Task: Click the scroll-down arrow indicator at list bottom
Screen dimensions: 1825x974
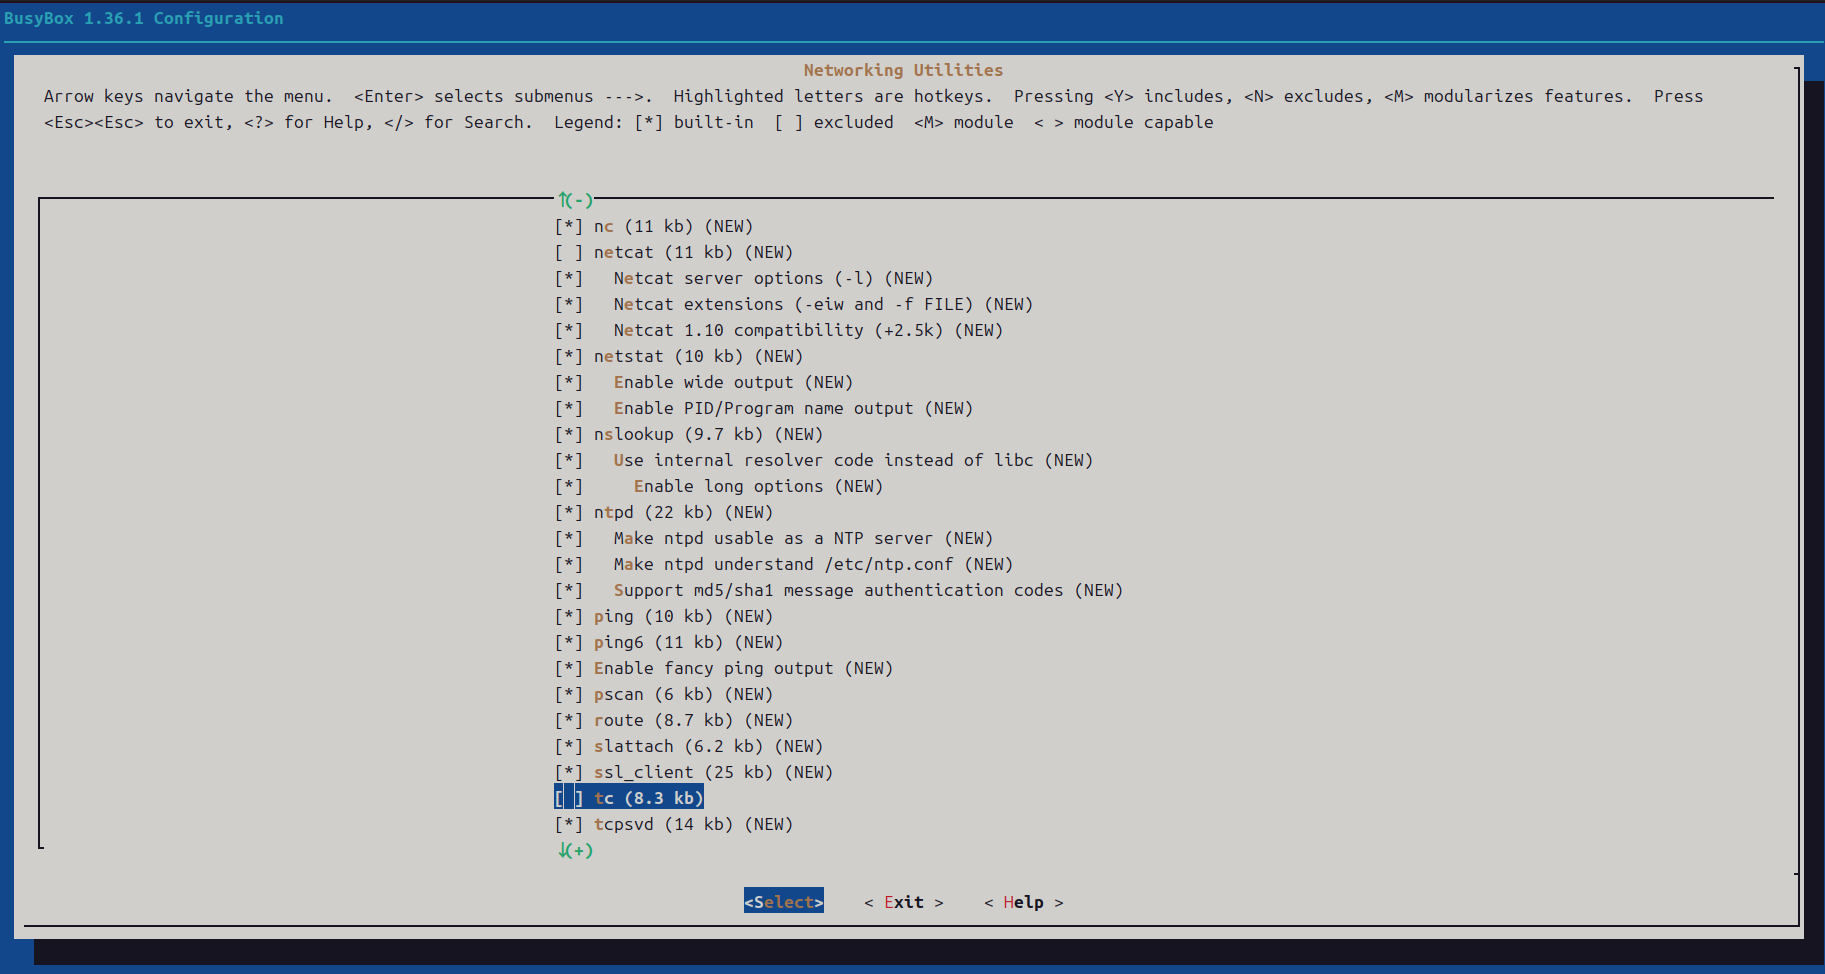Action: point(575,850)
